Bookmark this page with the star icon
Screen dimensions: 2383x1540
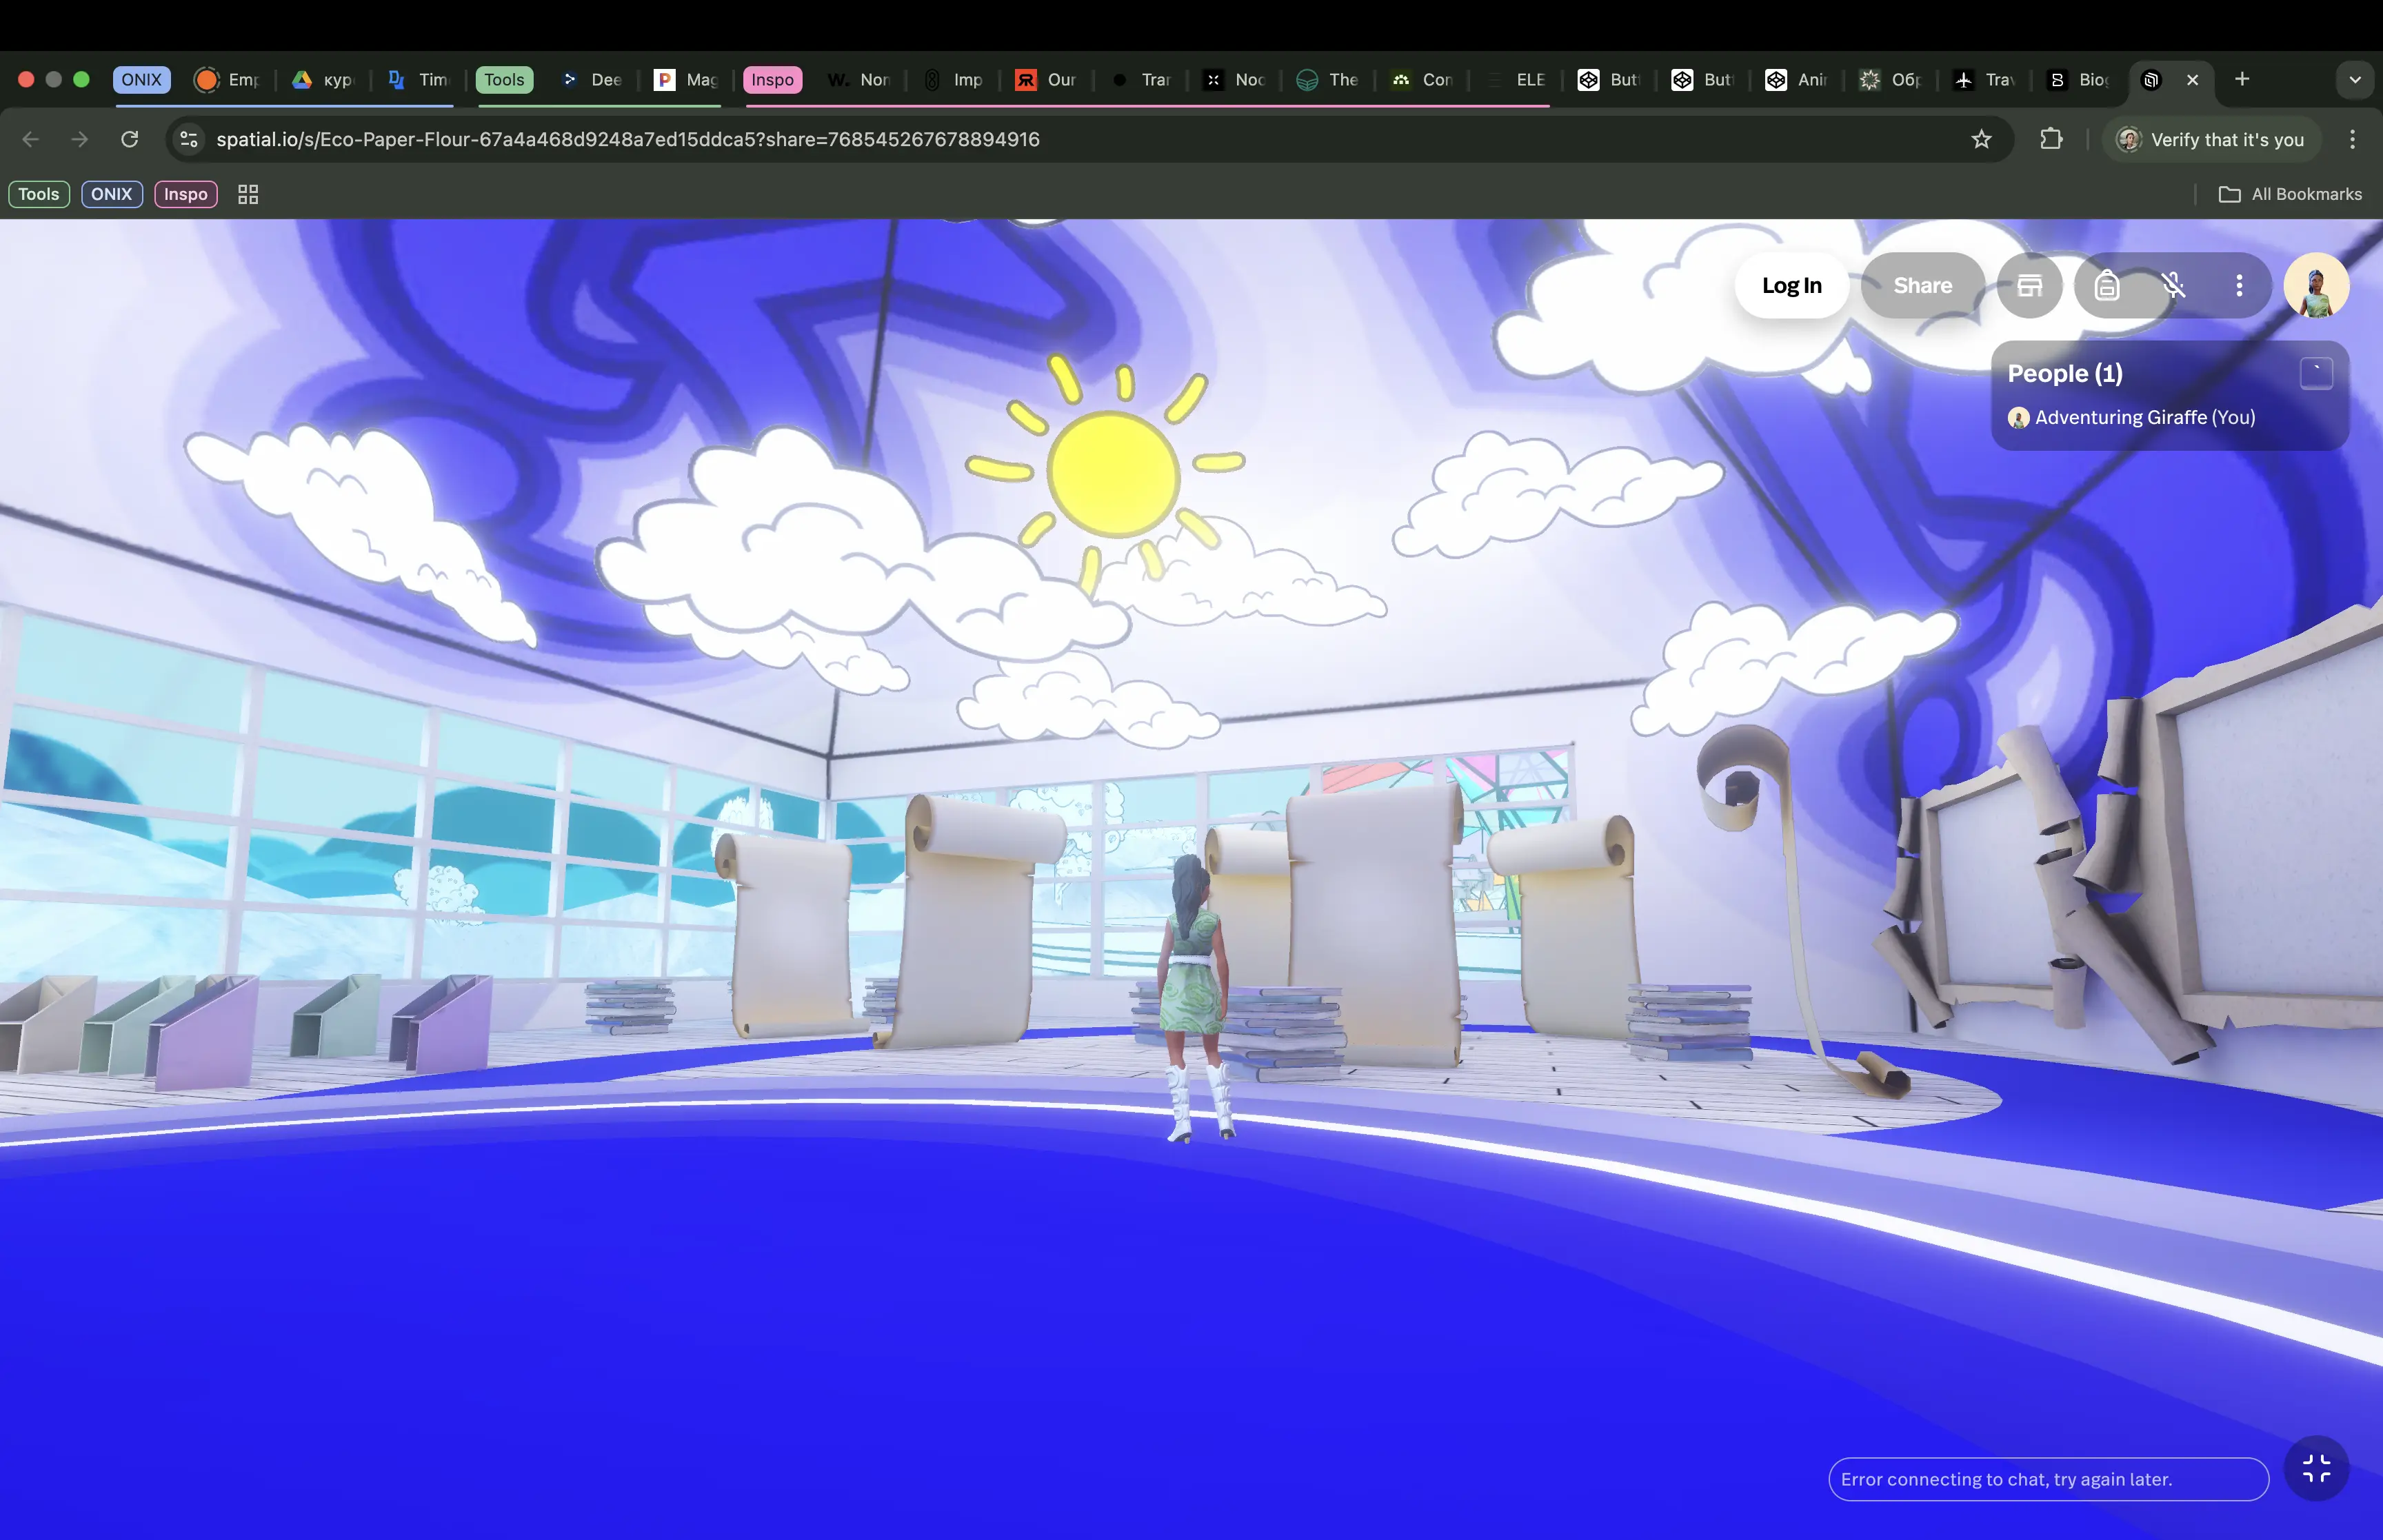(1981, 139)
